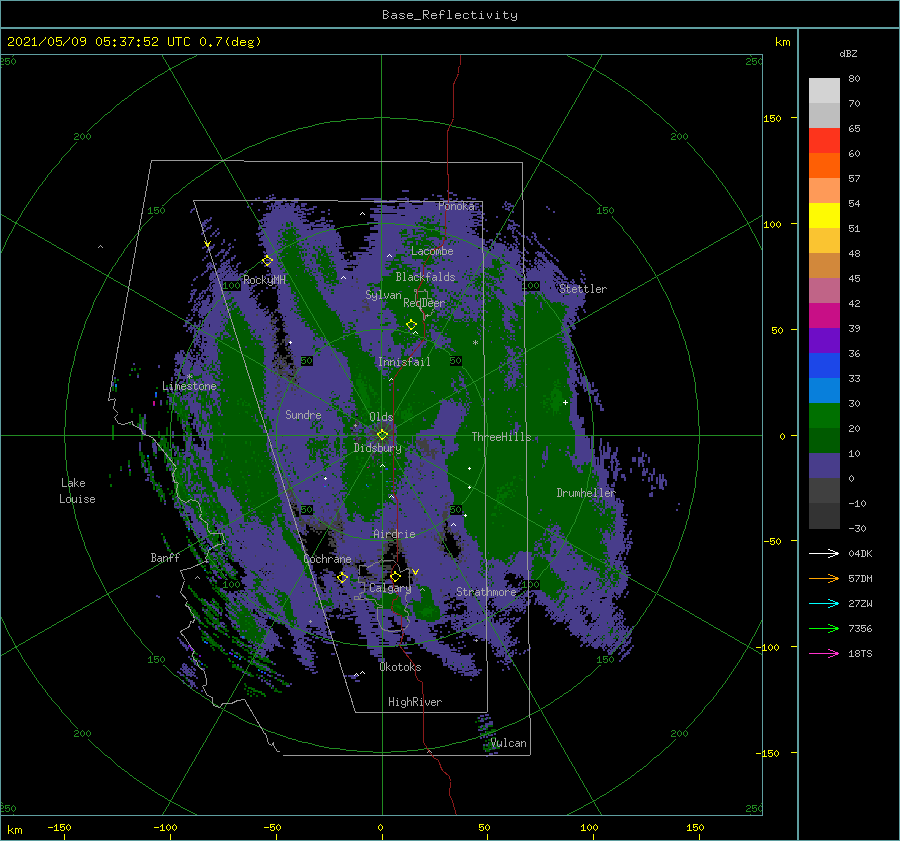Image resolution: width=900 pixels, height=841 pixels.
Task: Click the Cochrane label
Action: (x=327, y=559)
